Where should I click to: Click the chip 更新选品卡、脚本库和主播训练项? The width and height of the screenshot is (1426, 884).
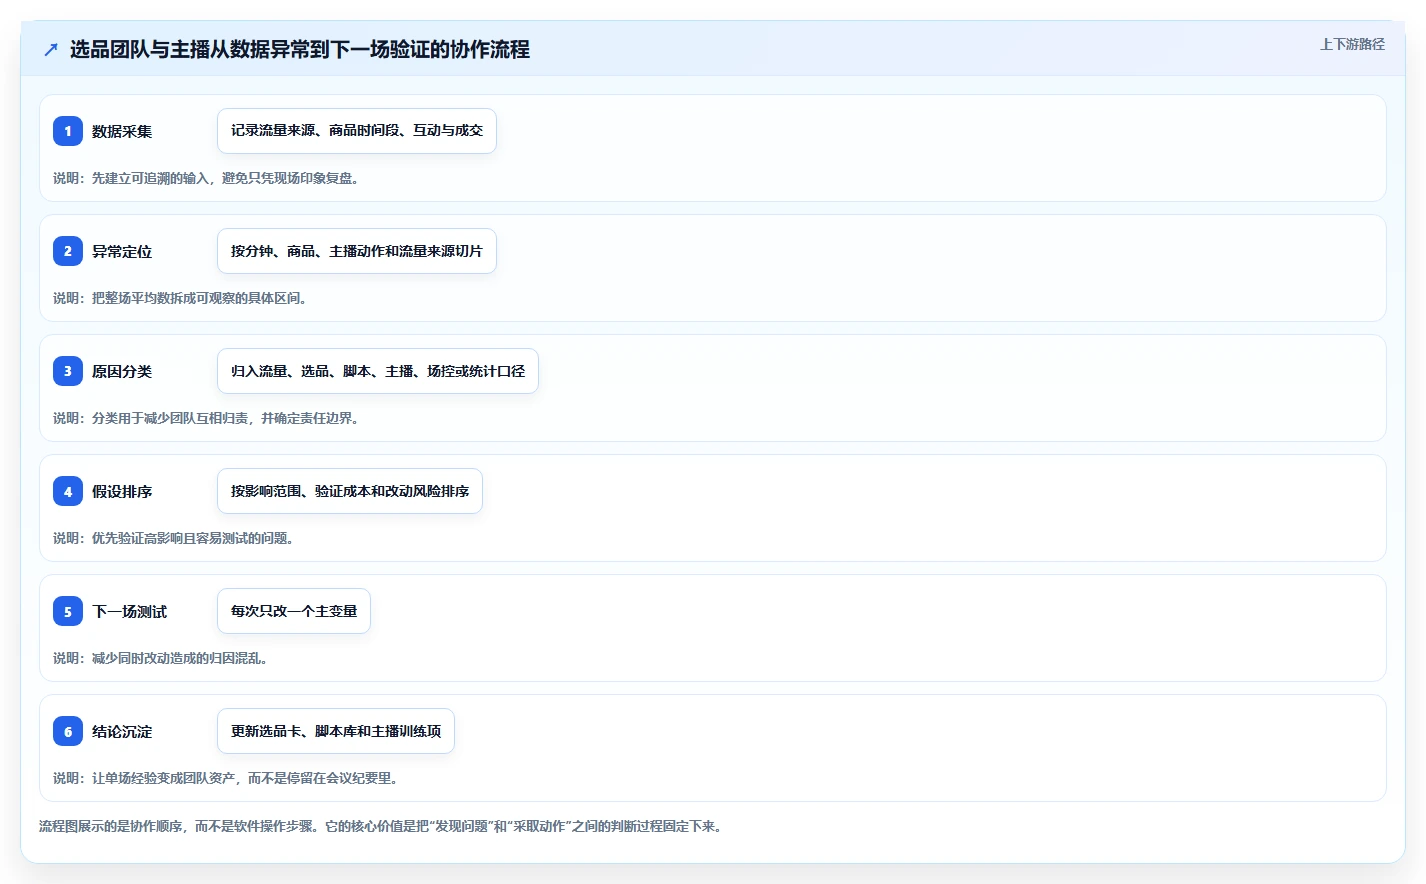[x=336, y=731]
